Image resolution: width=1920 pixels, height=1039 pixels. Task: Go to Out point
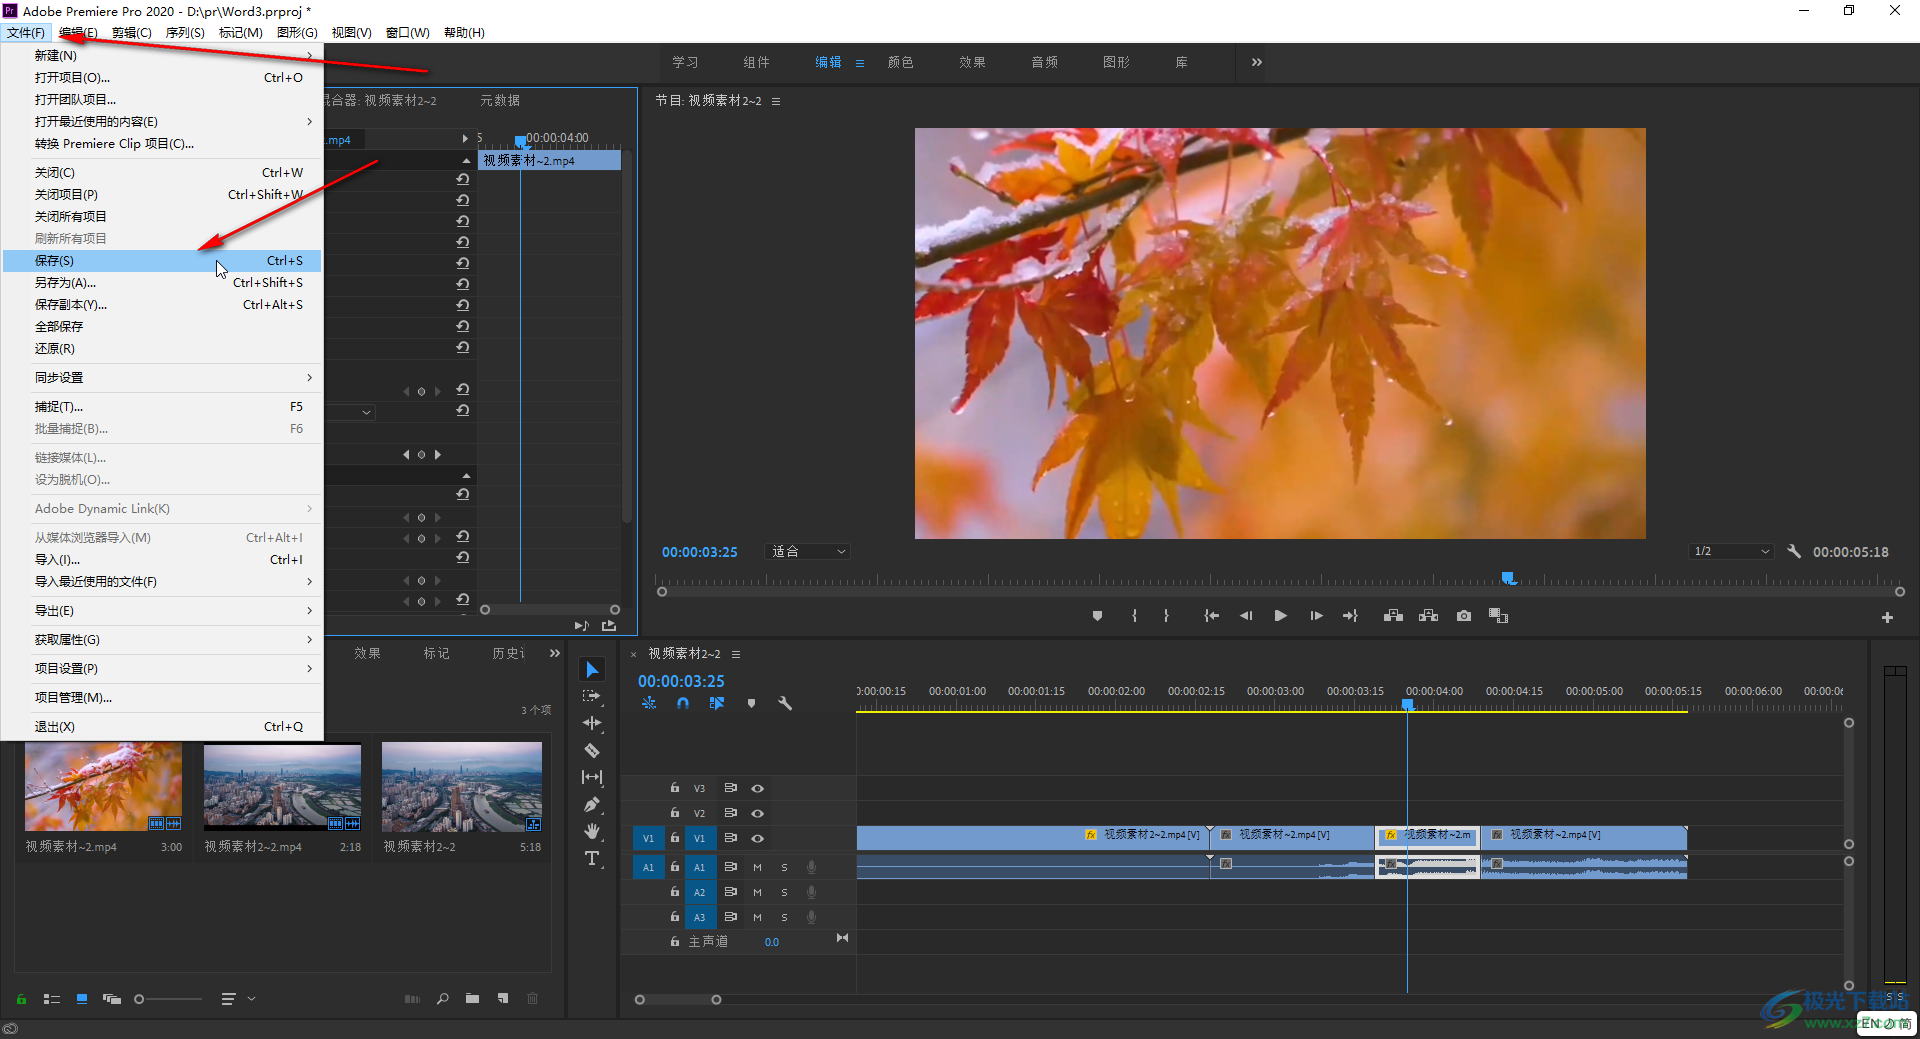pos(1350,616)
